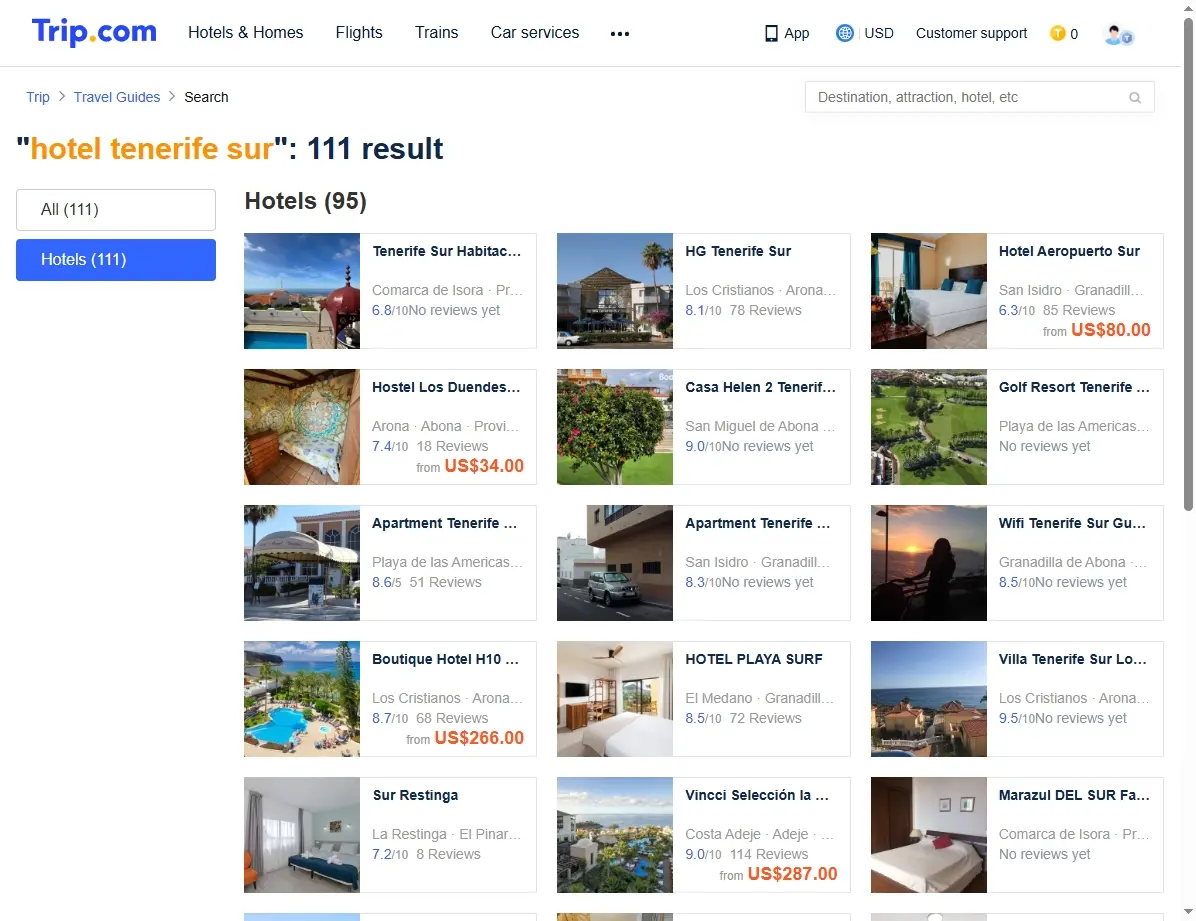The image size is (1196, 921).
Task: Open Boutique Hotel H10 ... title
Action: coord(445,659)
